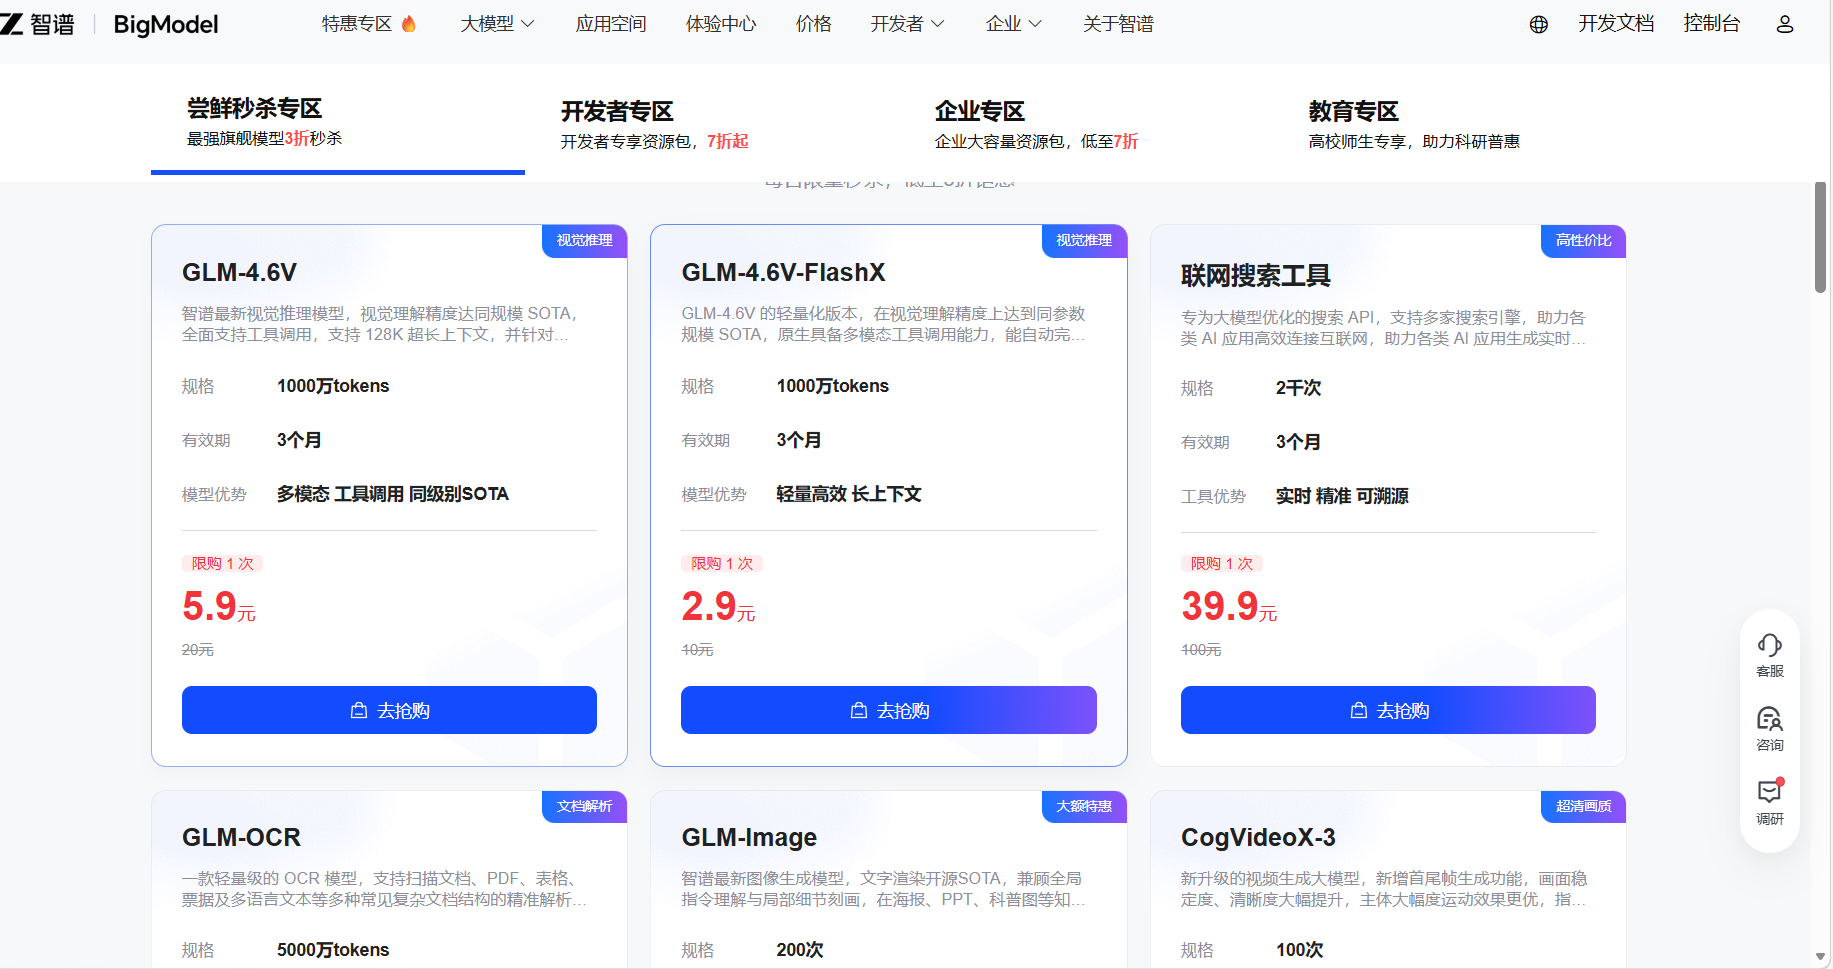Click the 2千次 specification value
The width and height of the screenshot is (1833, 969).
tap(1298, 388)
